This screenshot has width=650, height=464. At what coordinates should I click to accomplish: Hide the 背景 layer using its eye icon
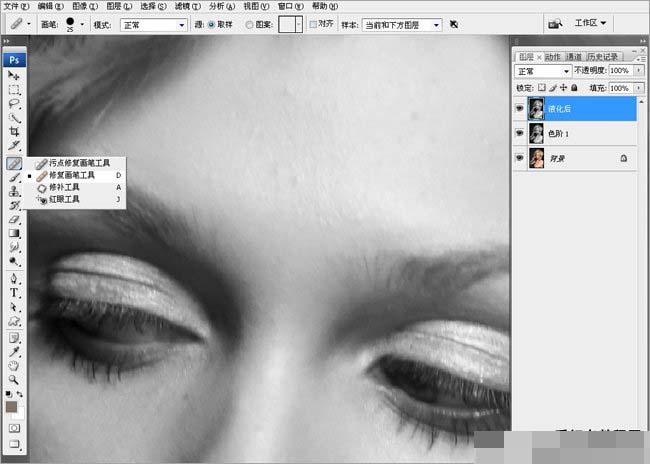pyautogui.click(x=521, y=158)
